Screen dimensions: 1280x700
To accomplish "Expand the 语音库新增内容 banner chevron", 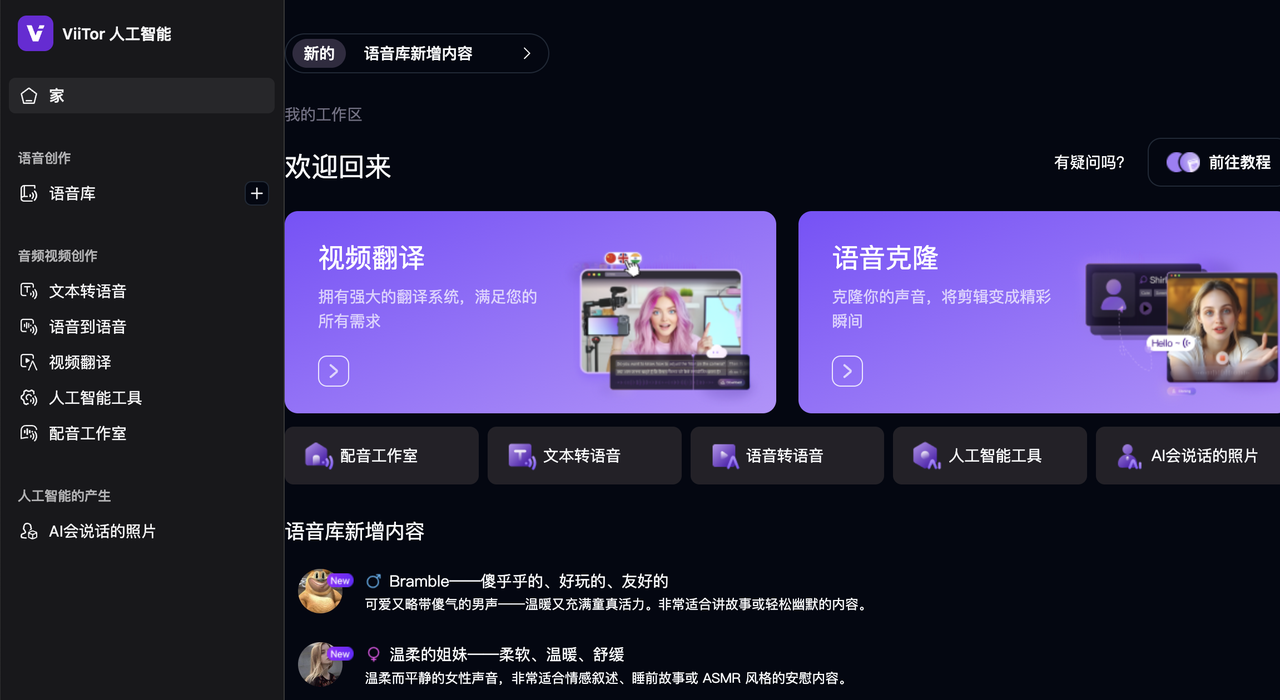I will pyautogui.click(x=527, y=53).
